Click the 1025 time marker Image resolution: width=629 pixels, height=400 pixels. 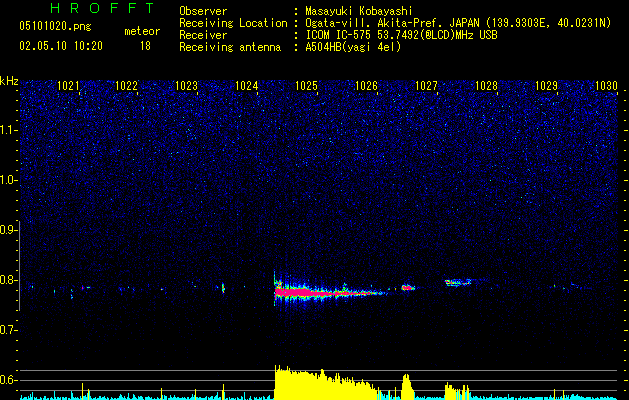[x=306, y=86]
